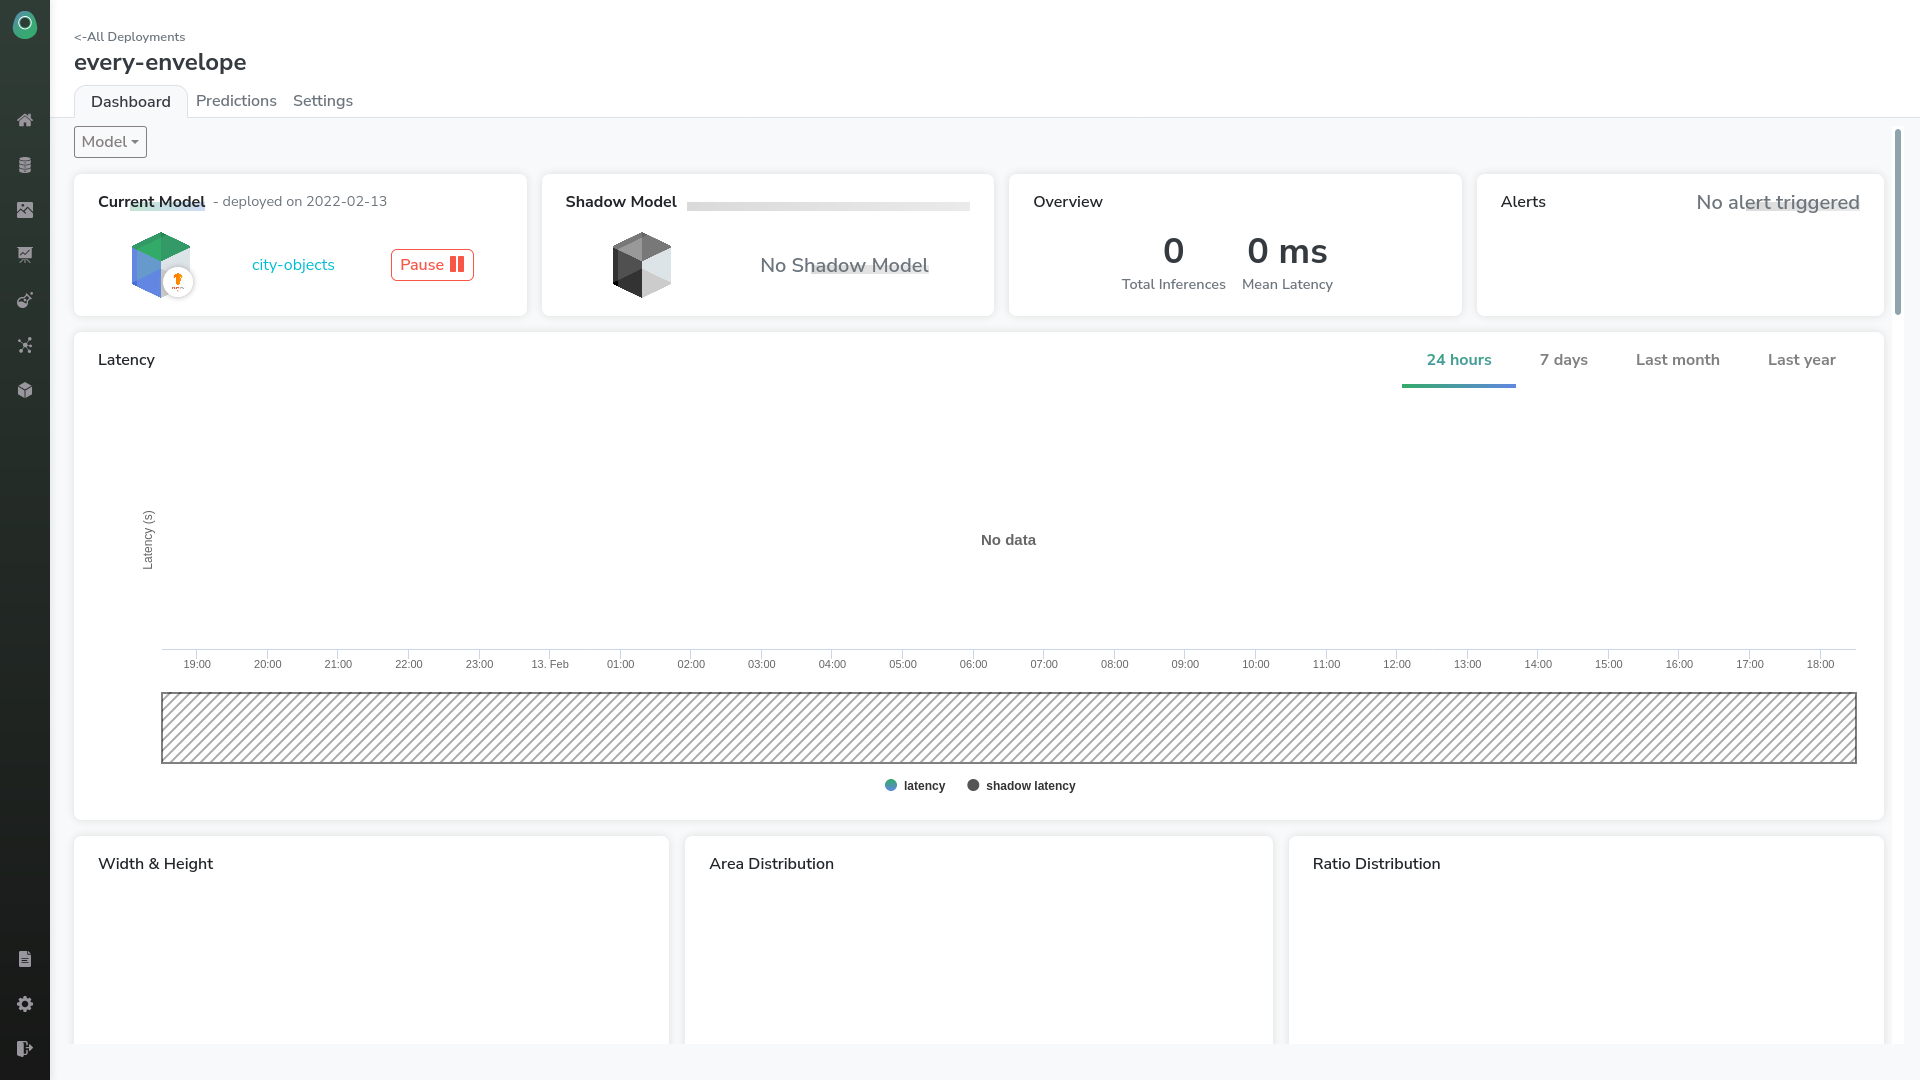1920x1080 pixels.
Task: Click the home icon in sidebar
Action: [x=25, y=120]
